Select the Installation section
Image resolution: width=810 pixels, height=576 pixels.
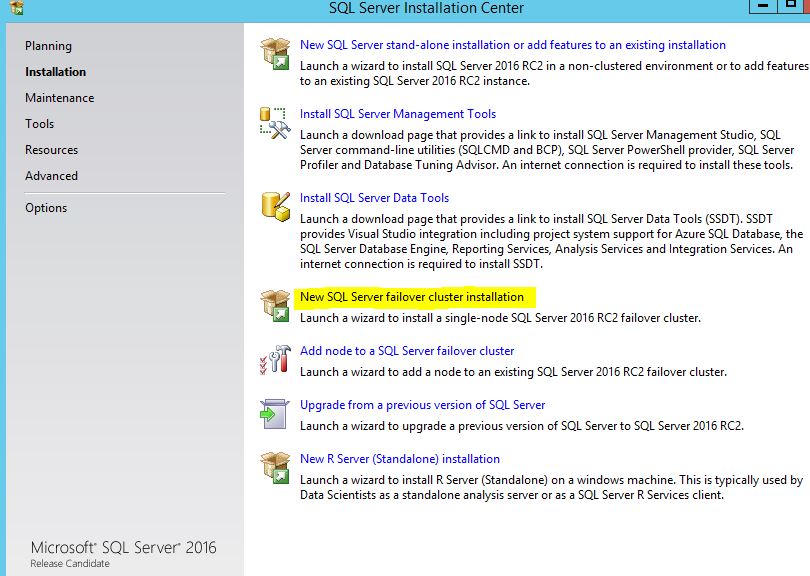[55, 71]
